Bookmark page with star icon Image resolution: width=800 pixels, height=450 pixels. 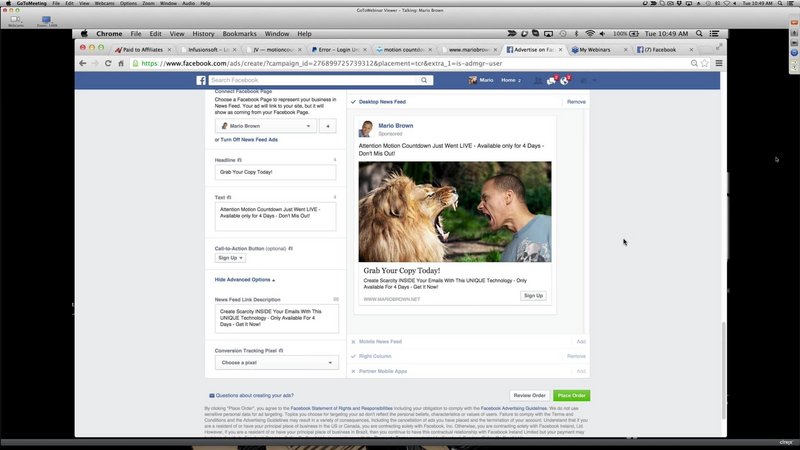click(x=705, y=63)
